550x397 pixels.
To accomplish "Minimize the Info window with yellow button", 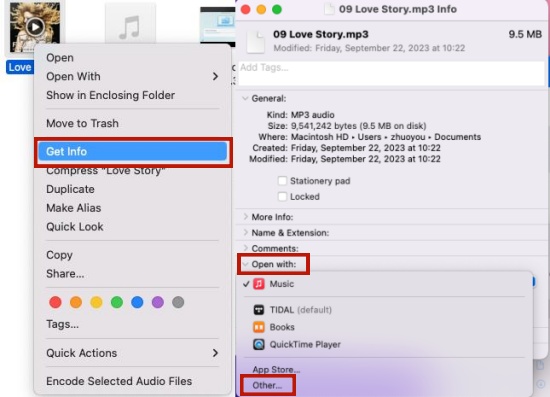I will (x=261, y=9).
